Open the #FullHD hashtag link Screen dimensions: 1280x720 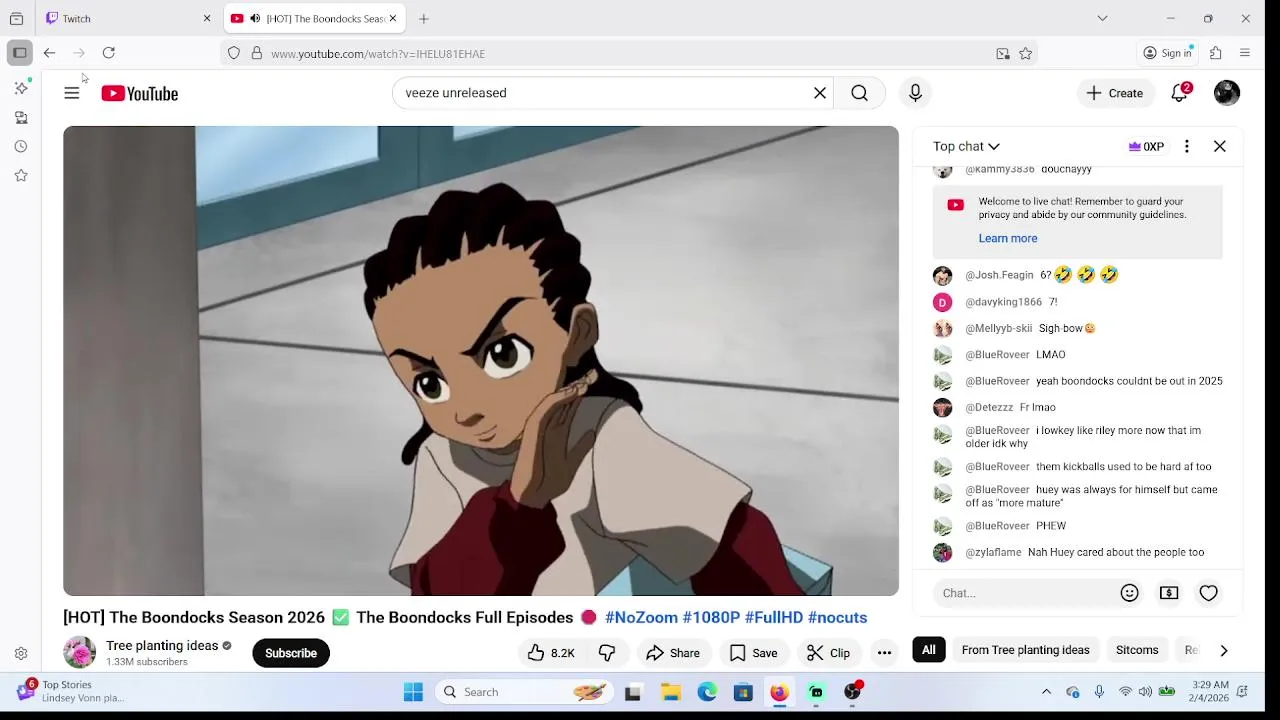tap(774, 618)
